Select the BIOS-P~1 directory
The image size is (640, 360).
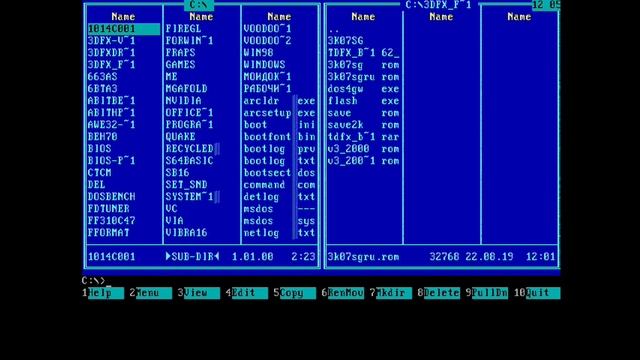click(x=111, y=161)
